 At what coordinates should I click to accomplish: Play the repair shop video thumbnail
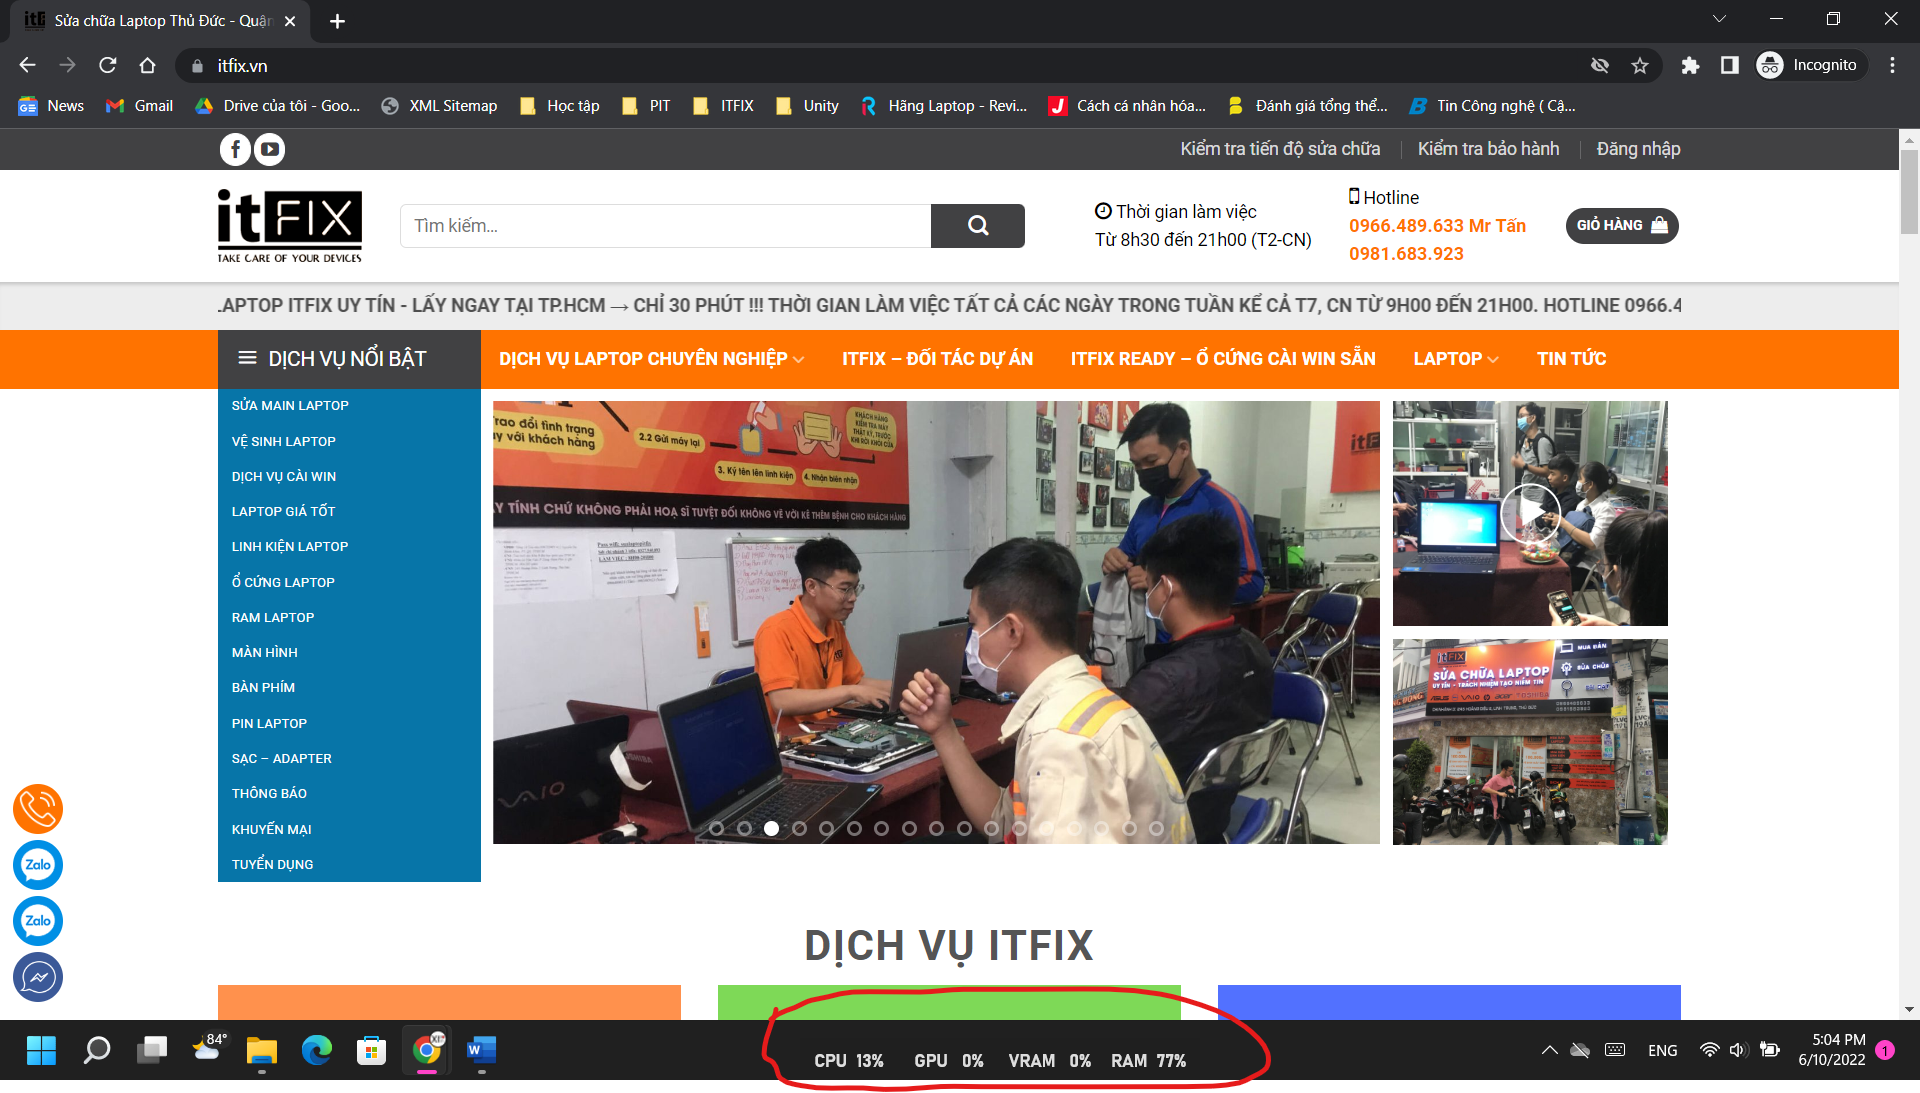coord(1530,513)
